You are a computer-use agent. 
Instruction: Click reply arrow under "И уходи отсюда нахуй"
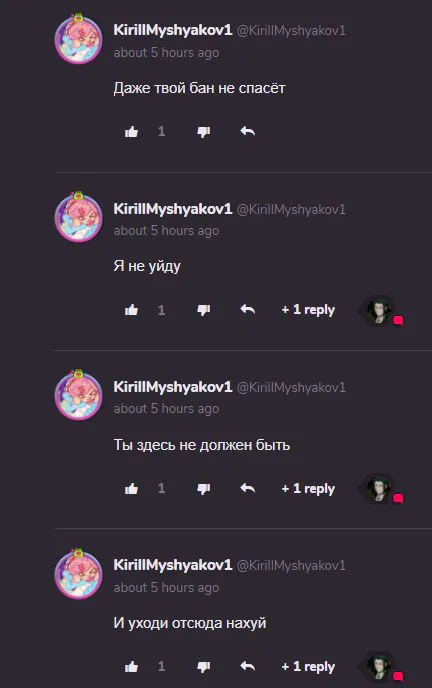point(248,666)
